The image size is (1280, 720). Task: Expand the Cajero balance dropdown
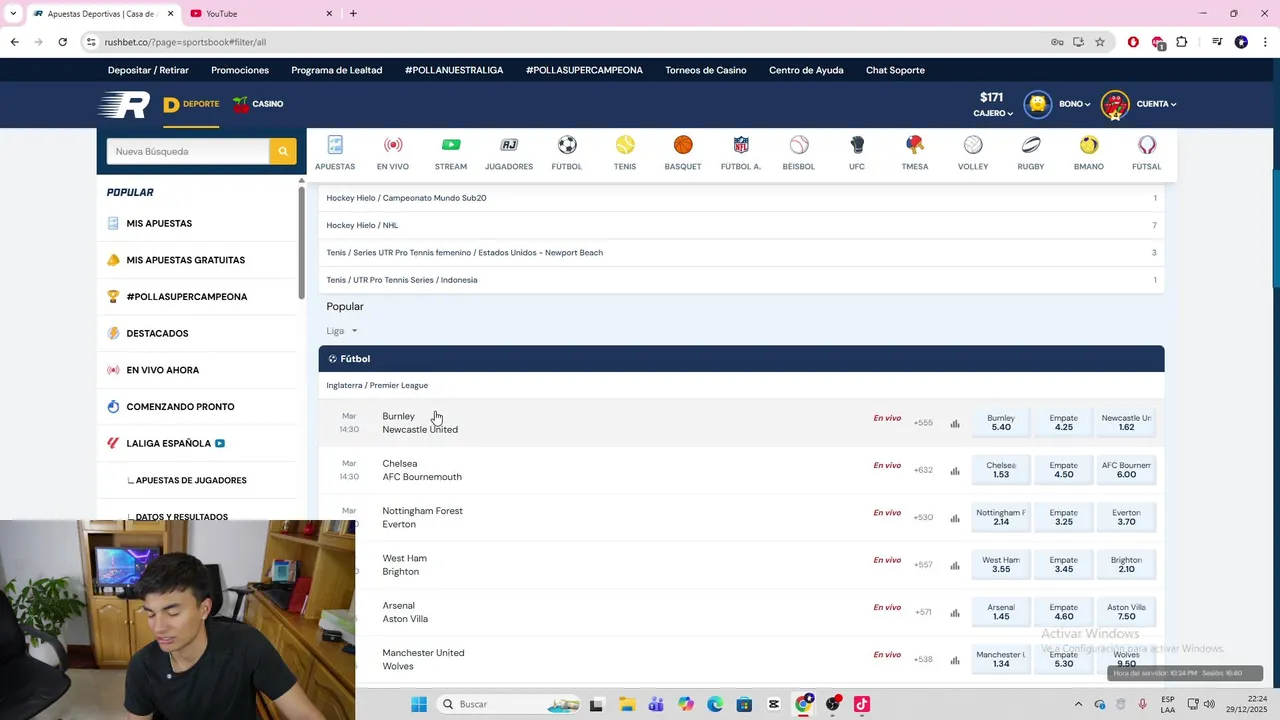(x=993, y=113)
